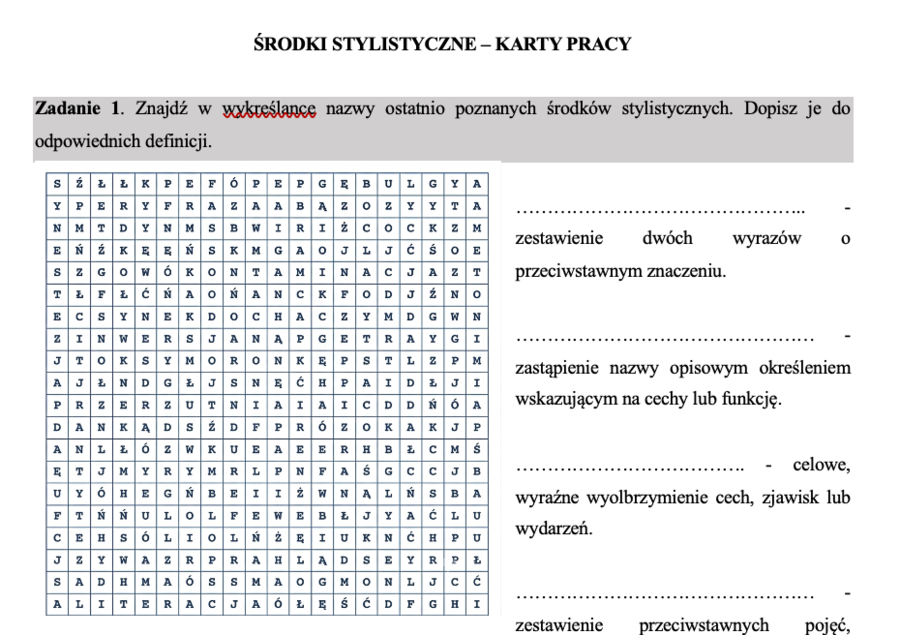900x635 pixels.
Task: Click the line "wyraźne wyolbrzymienie cech, zjawisk lub"
Action: pos(682,497)
